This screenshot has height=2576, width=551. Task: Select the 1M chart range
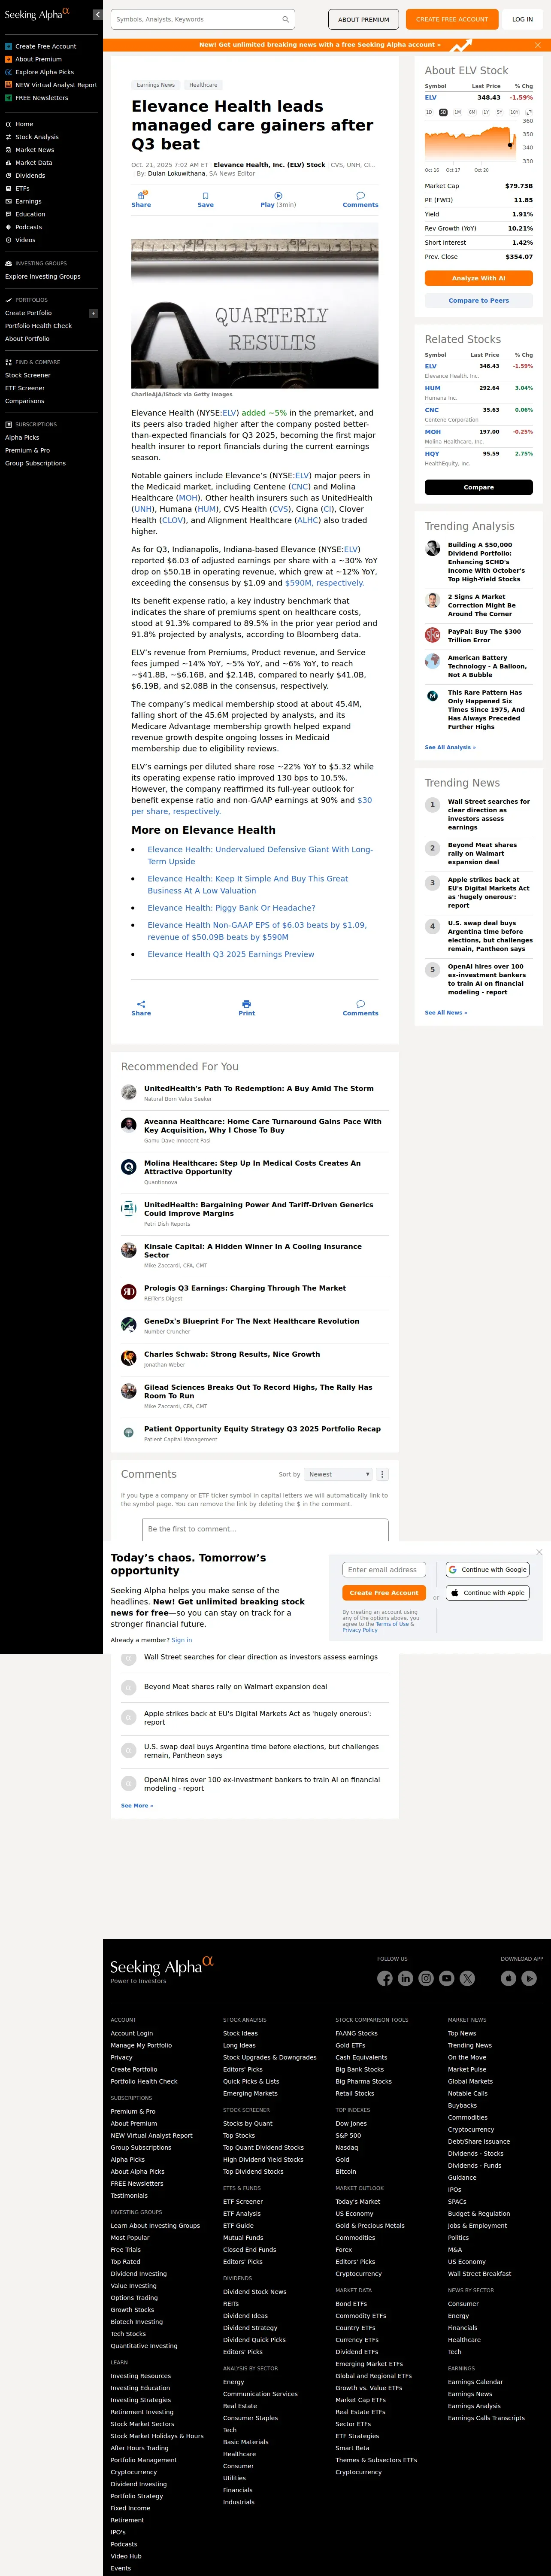458,112
